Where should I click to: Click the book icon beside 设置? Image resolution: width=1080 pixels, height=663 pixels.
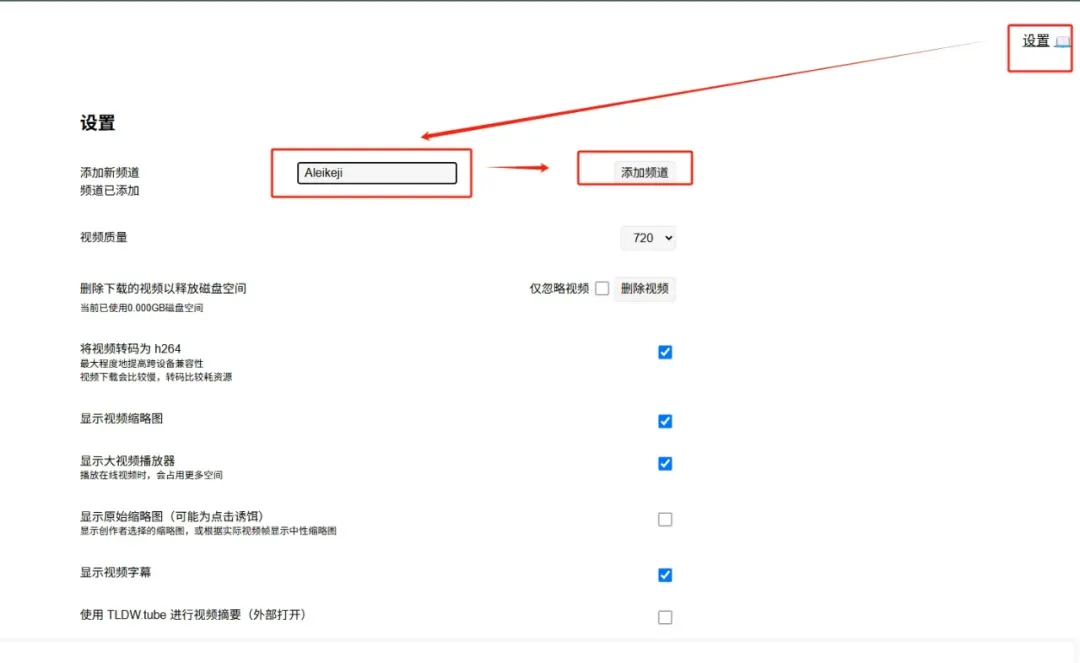1062,42
